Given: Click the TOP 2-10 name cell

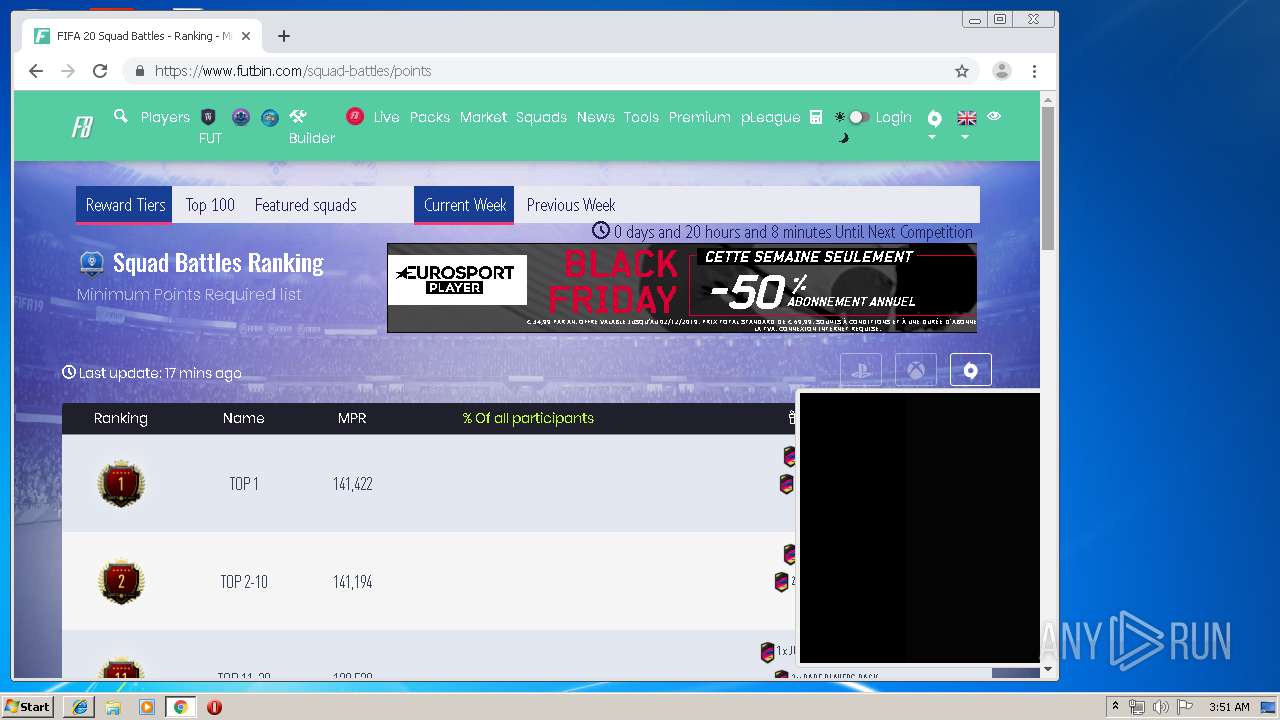Looking at the screenshot, I should coord(244,582).
